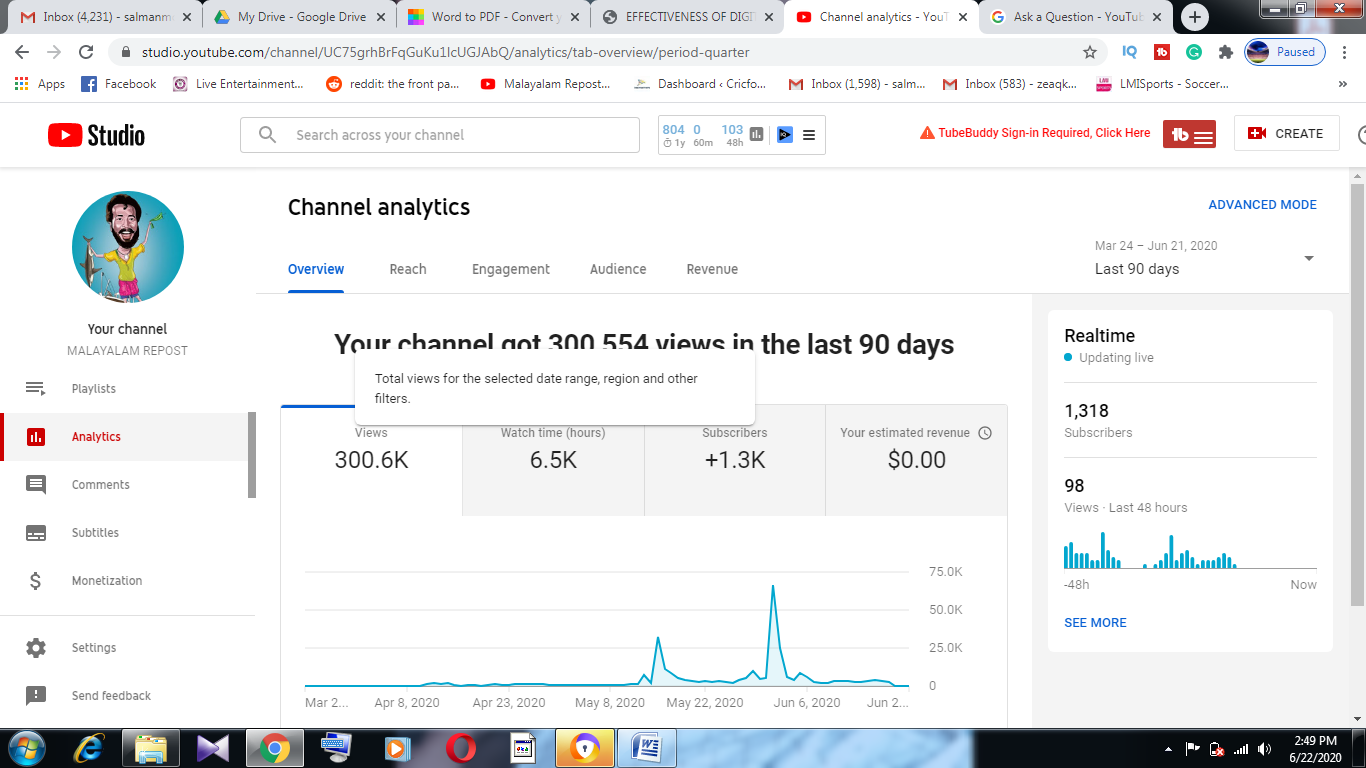Open the LMISports - Soccer bookmark
Screen dimensions: 1366x768
click(x=1163, y=84)
